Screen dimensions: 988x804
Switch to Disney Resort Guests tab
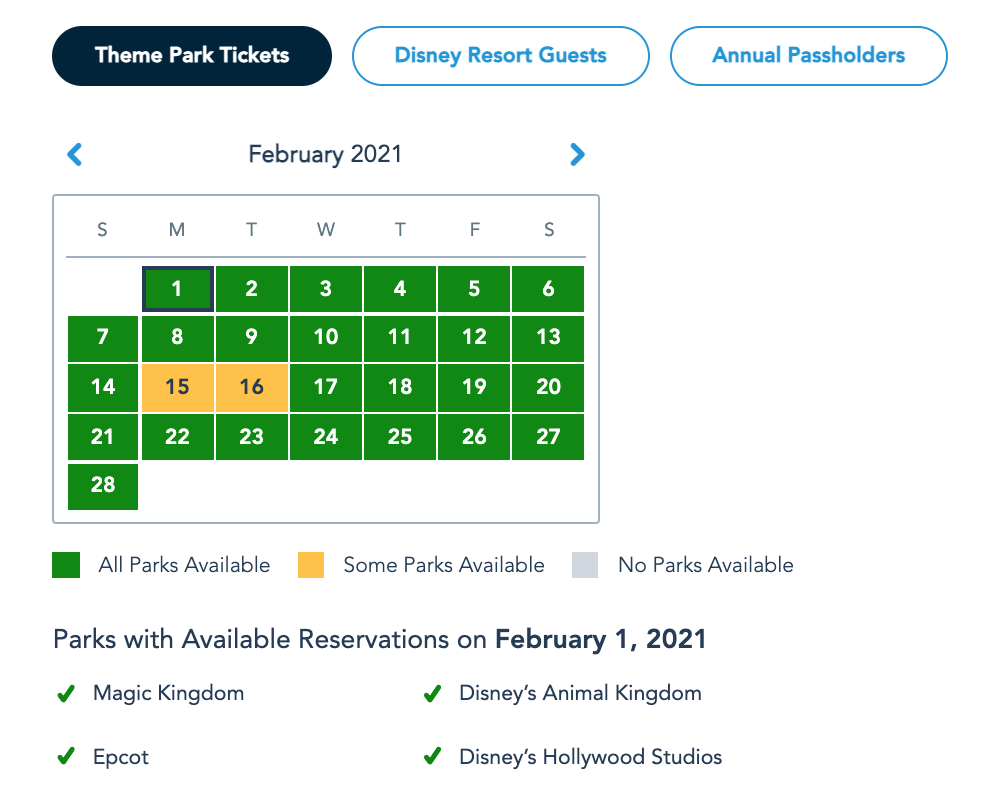coord(500,56)
